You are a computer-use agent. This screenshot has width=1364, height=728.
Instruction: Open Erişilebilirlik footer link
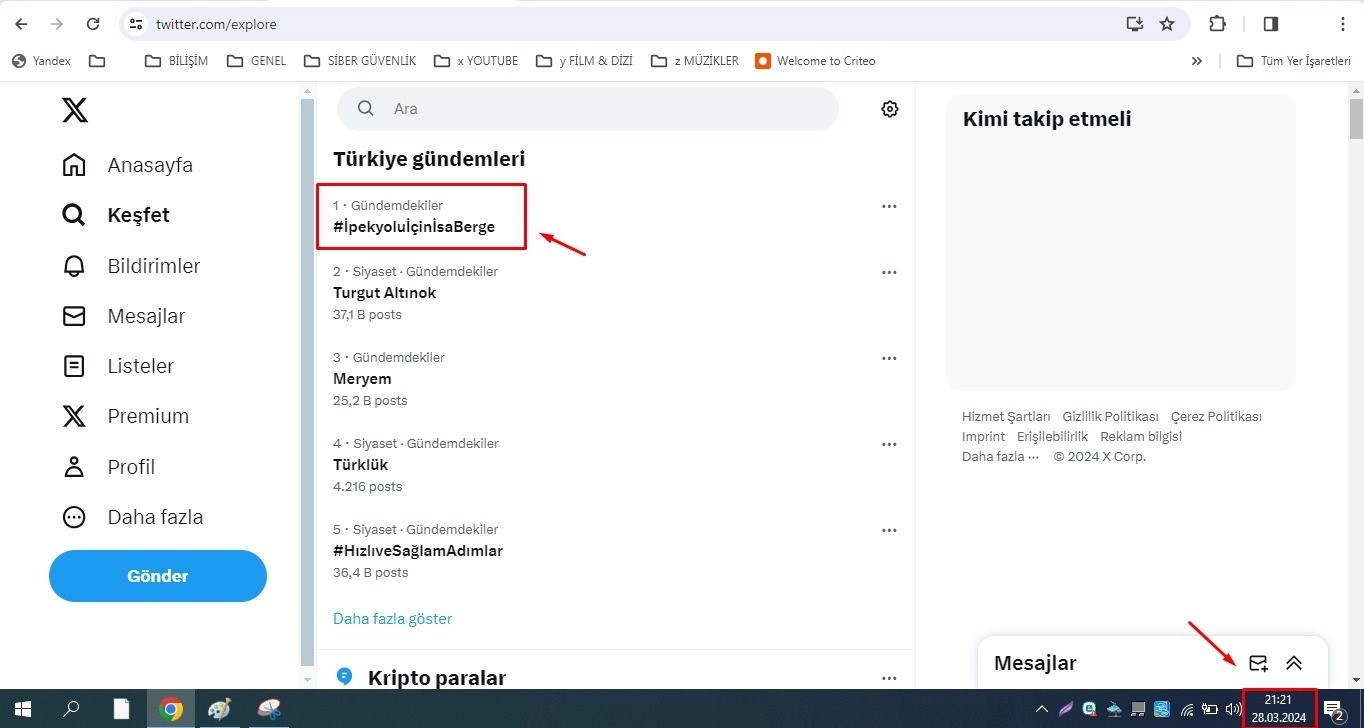1052,436
